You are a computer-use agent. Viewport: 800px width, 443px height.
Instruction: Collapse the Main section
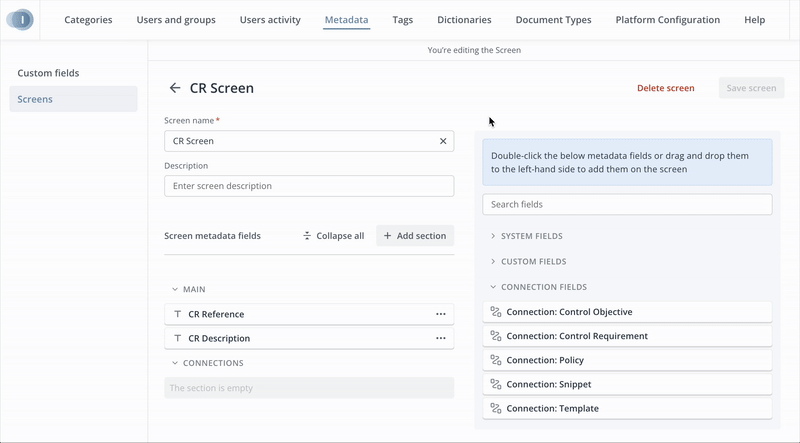(175, 289)
